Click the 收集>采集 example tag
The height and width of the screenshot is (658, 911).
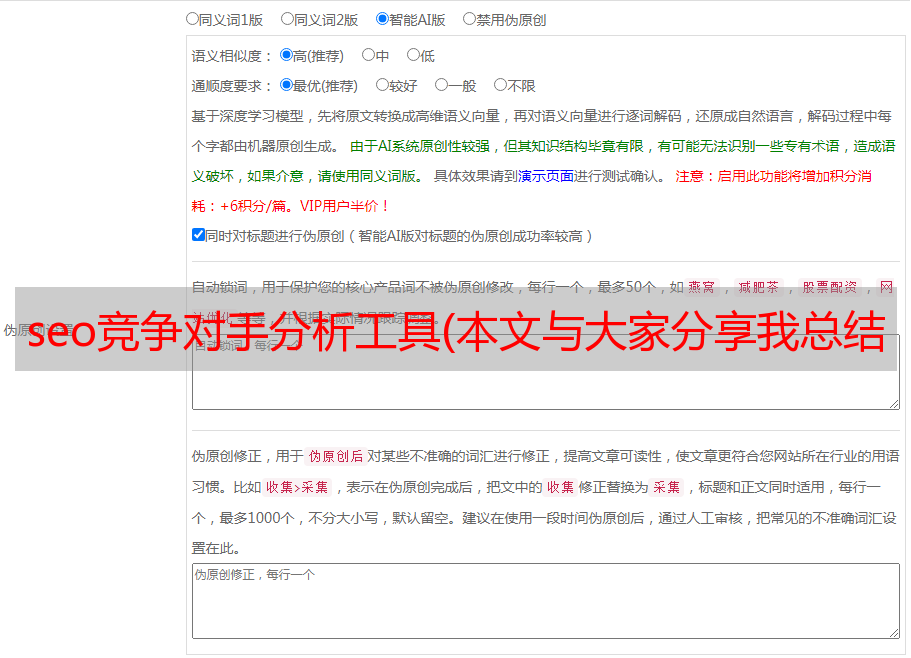point(297,487)
